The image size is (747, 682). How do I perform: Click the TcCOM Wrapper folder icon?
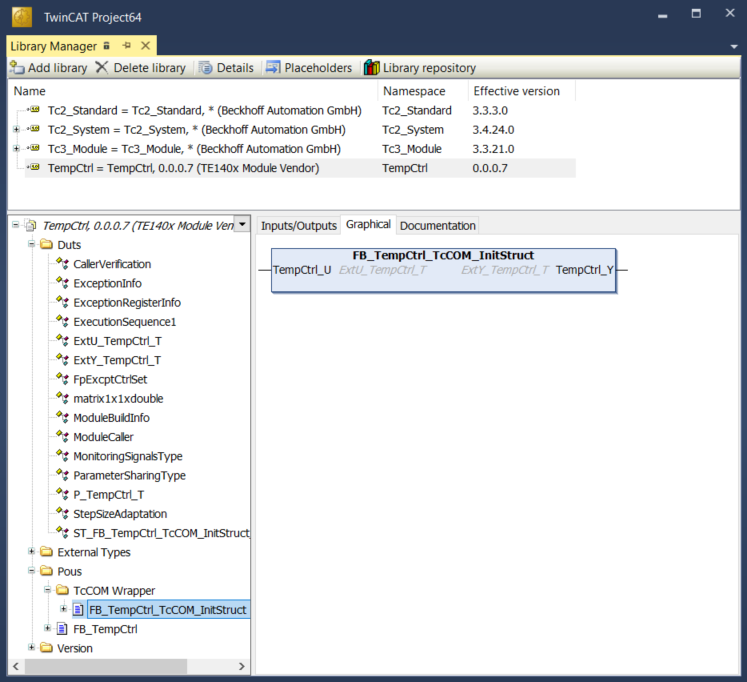62,591
